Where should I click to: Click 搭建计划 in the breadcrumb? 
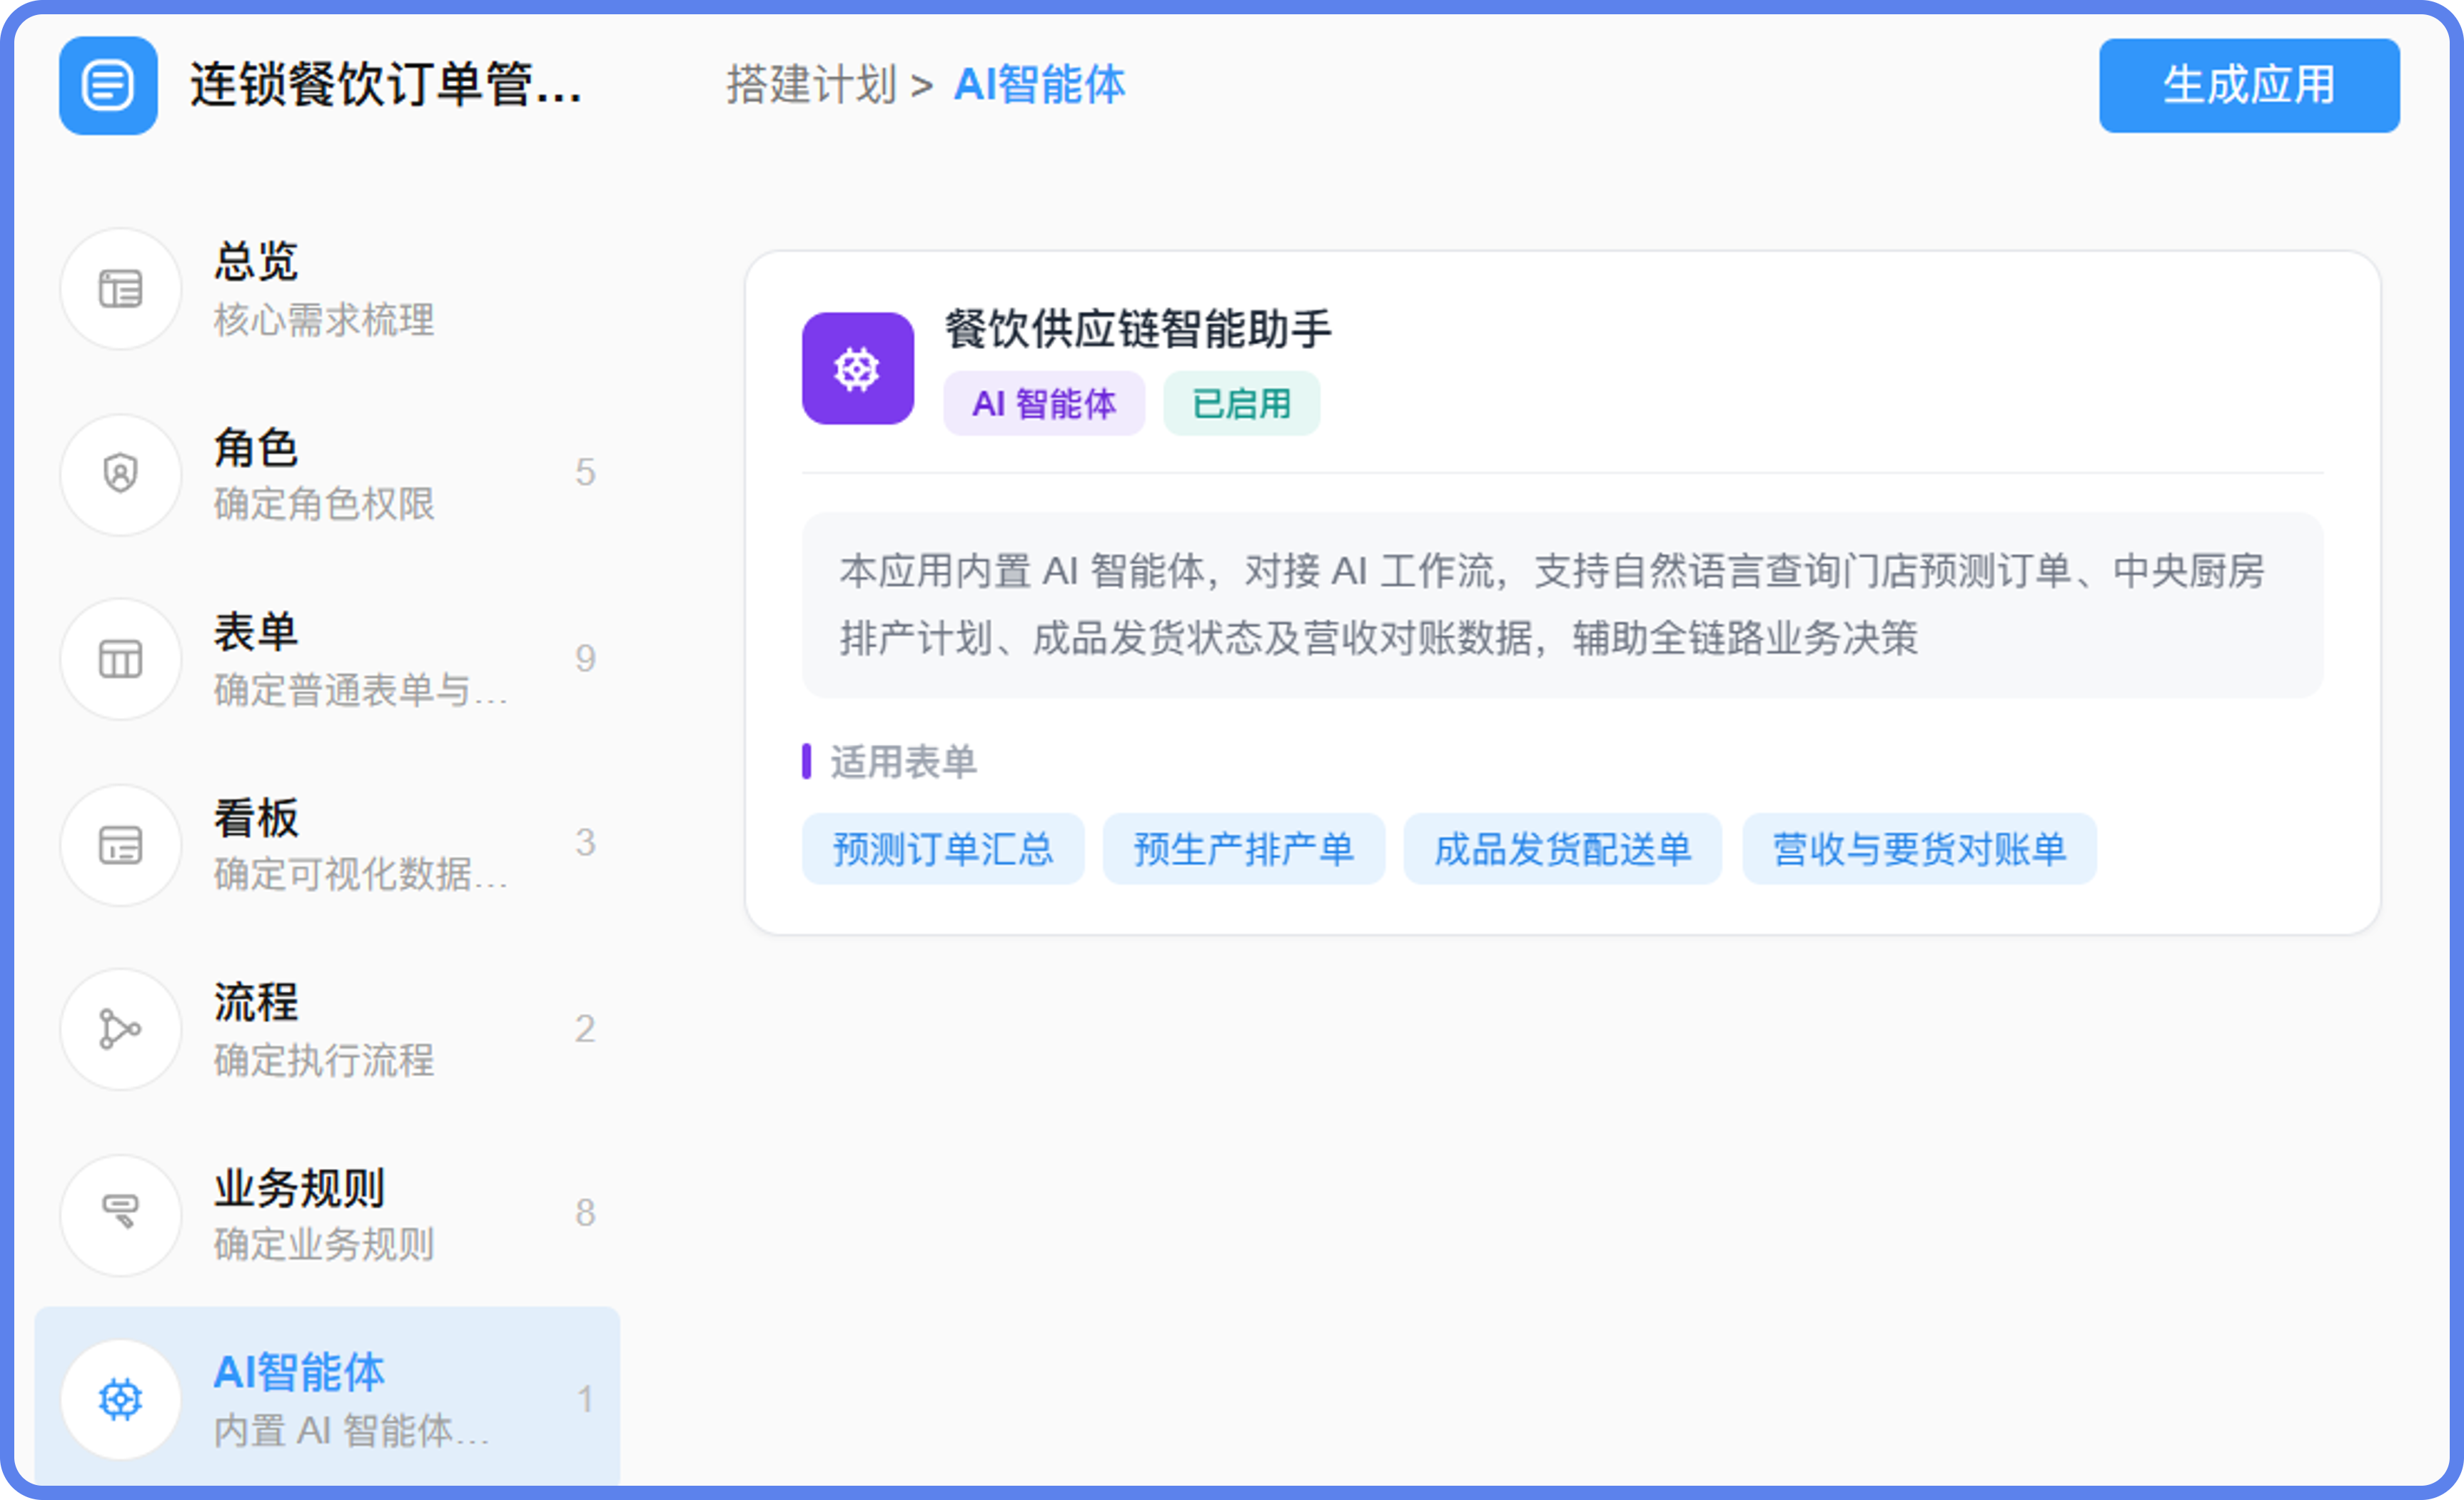(x=811, y=84)
